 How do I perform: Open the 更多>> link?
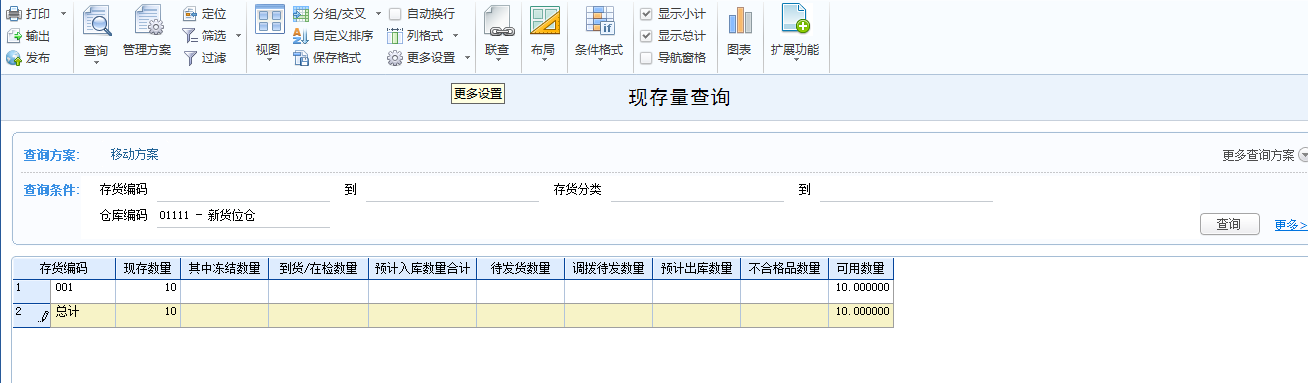[x=1291, y=225]
